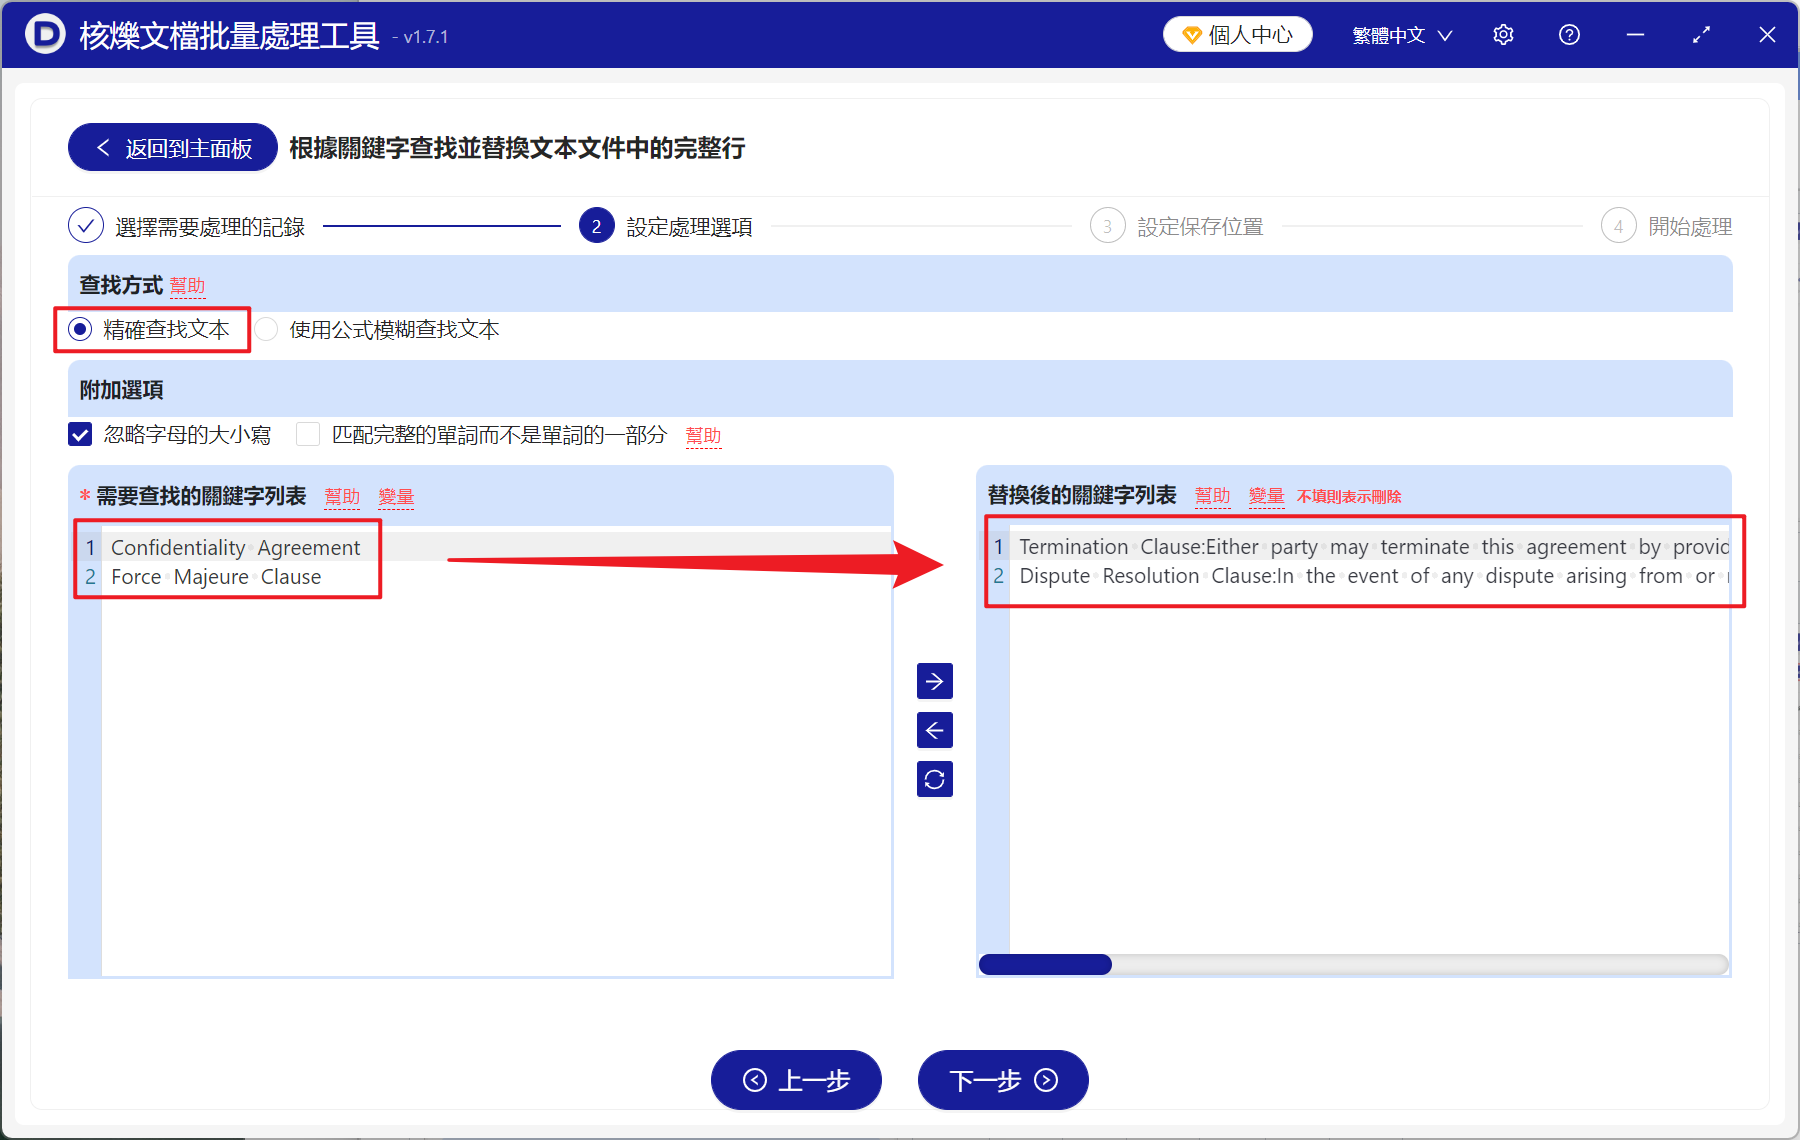Open 變量 list for replacement keywords
This screenshot has width=1800, height=1140.
point(1266,495)
